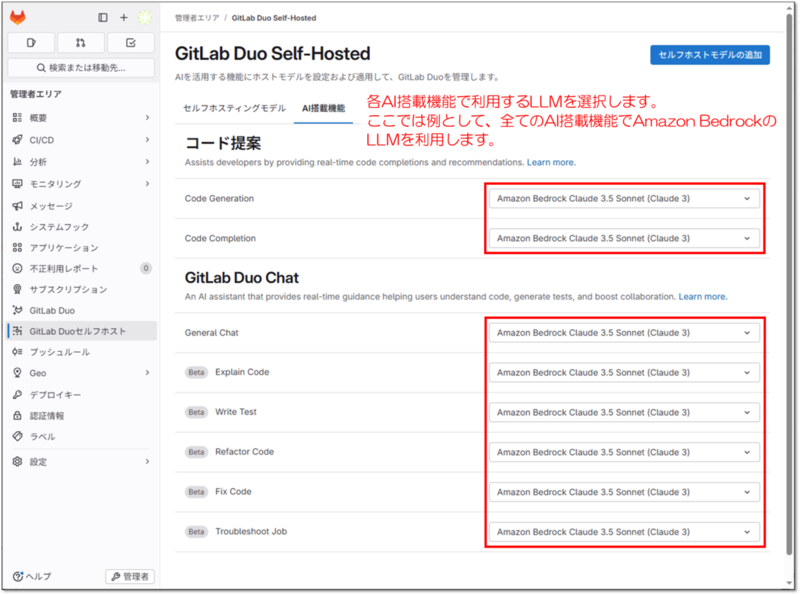Open the Write Test model dropdown

(x=624, y=412)
